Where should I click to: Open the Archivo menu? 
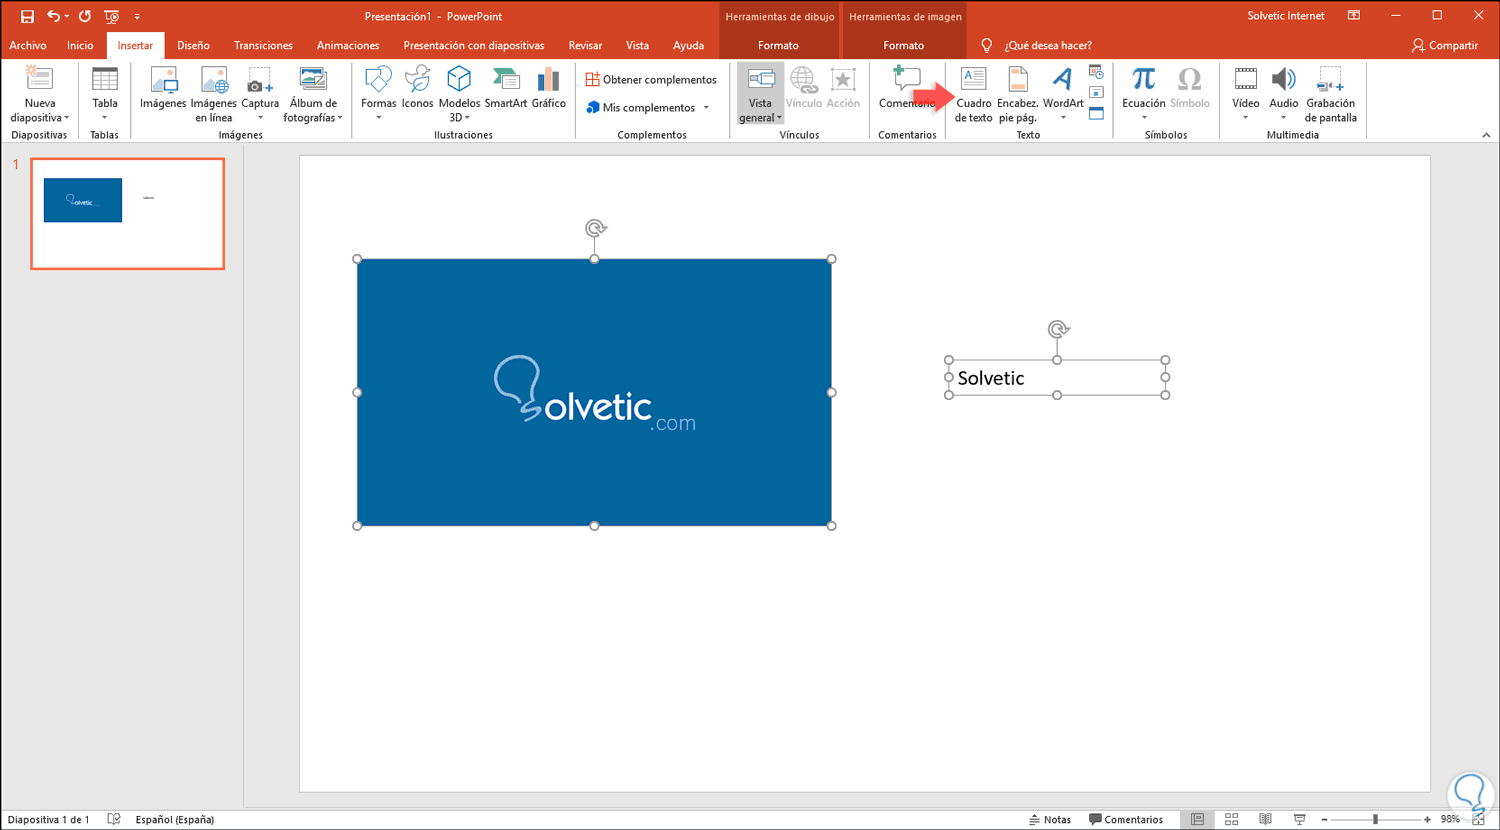tap(28, 45)
